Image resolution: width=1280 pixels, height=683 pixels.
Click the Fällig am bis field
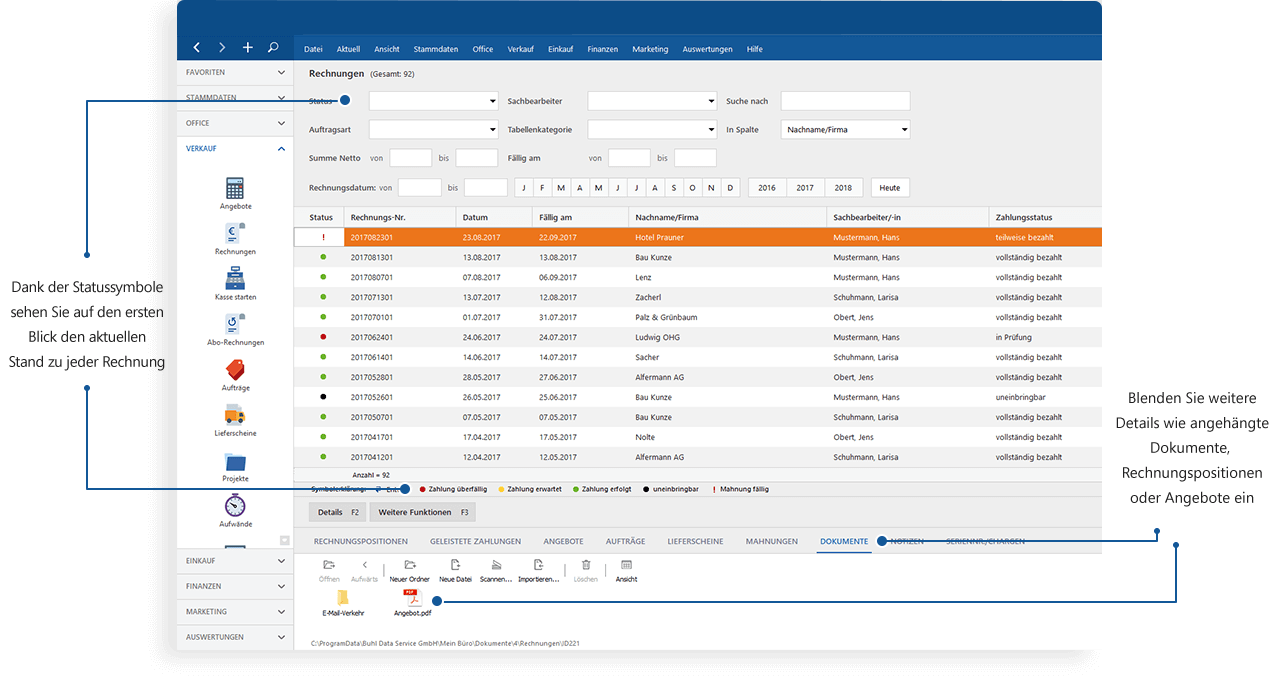coord(695,158)
